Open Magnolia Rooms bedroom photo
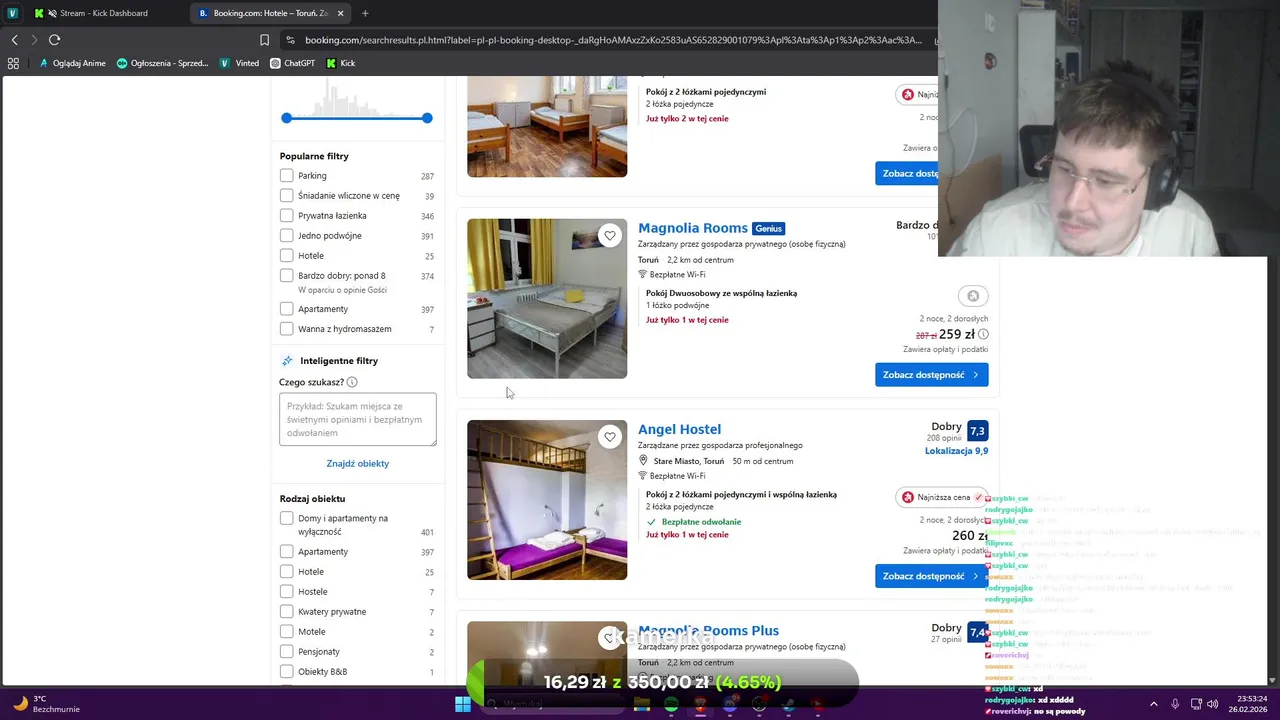Screen dimensions: 1280x720 547,298
